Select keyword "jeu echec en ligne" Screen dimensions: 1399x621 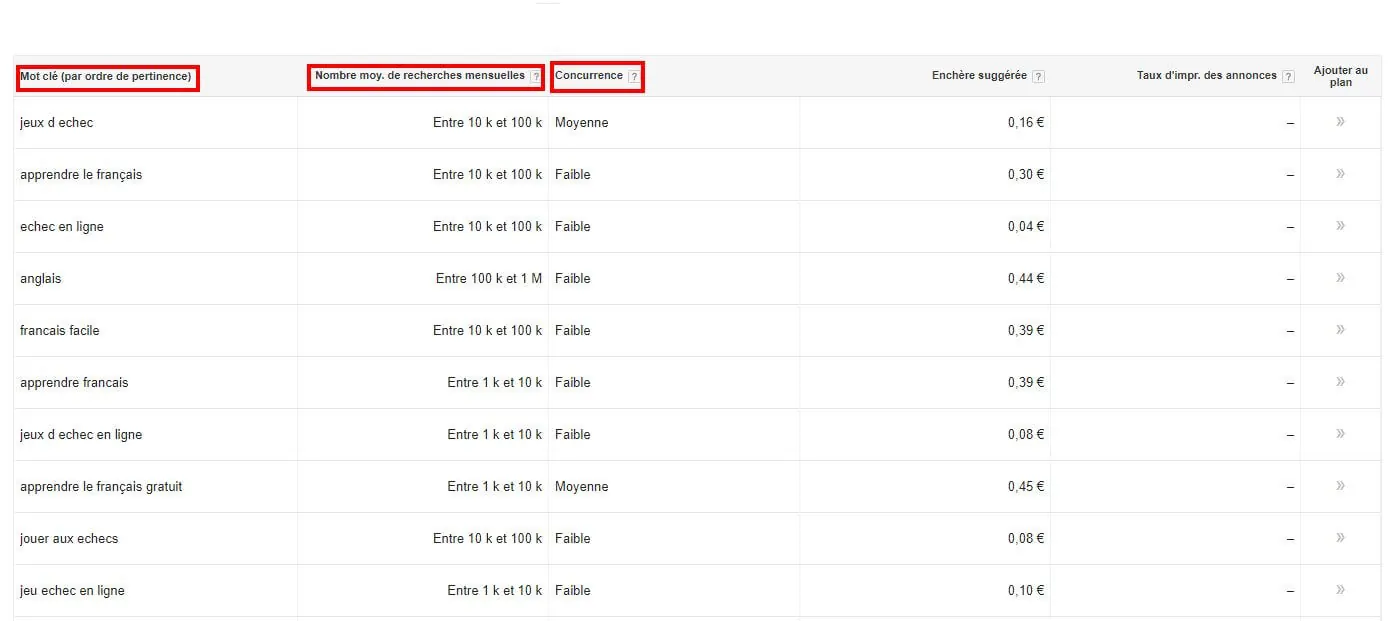click(x=72, y=591)
